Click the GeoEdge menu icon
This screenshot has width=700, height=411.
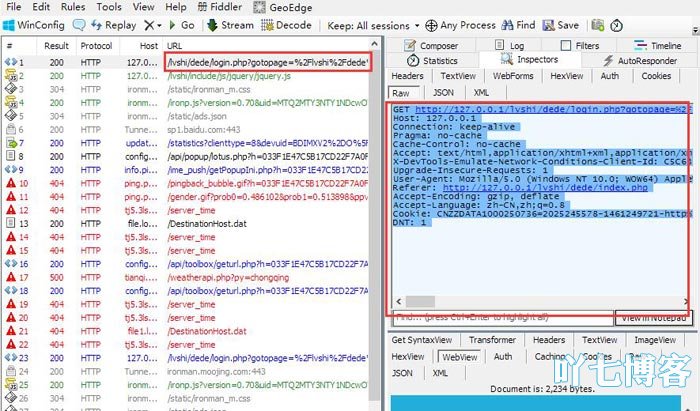259,7
